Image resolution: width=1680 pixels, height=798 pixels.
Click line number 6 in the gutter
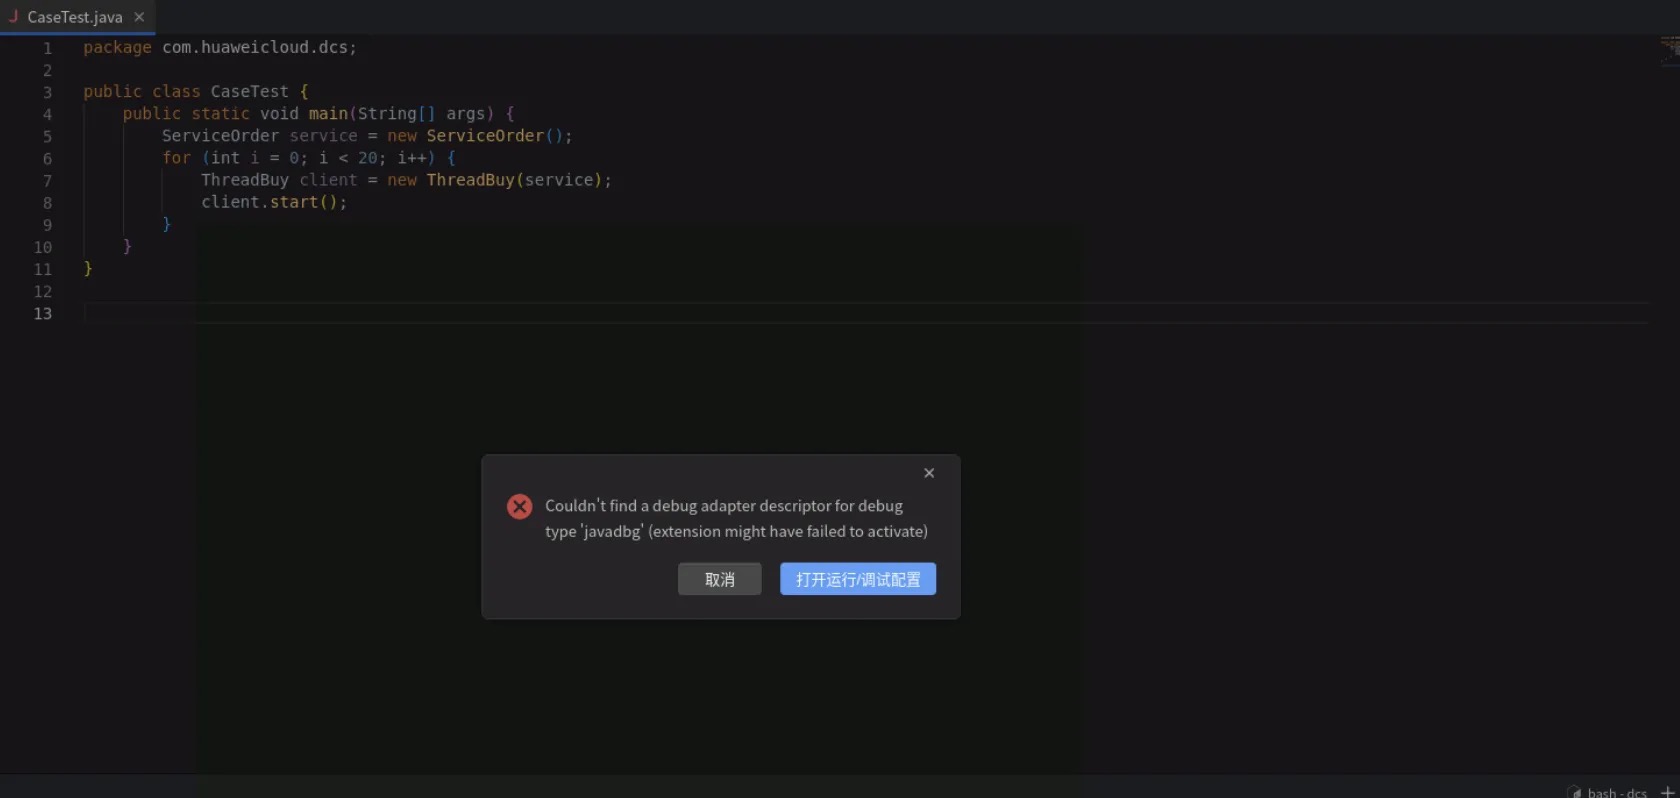tap(47, 158)
